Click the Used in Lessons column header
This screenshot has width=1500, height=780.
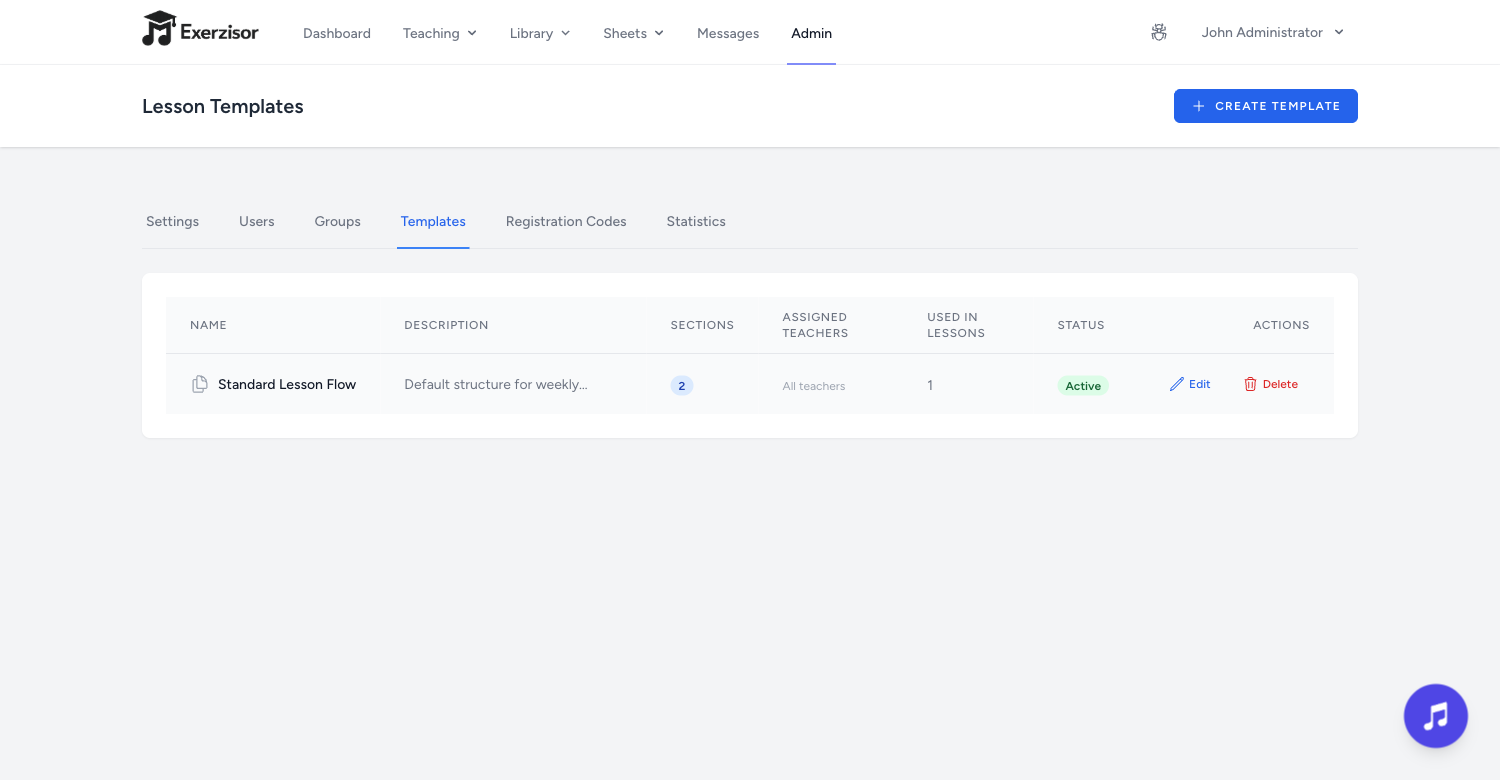[956, 325]
